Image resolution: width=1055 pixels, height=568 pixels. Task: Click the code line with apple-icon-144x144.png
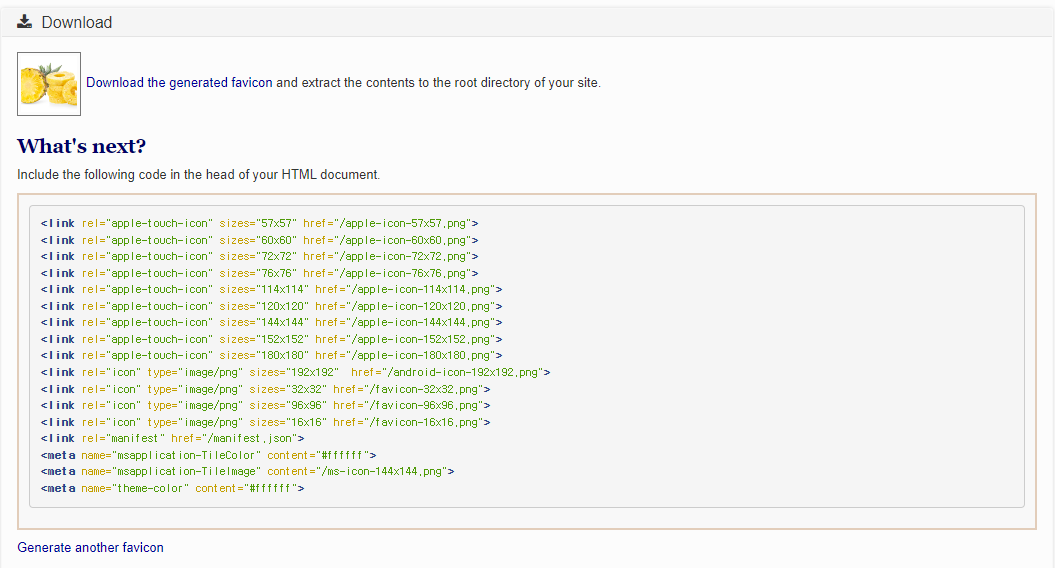click(x=272, y=322)
